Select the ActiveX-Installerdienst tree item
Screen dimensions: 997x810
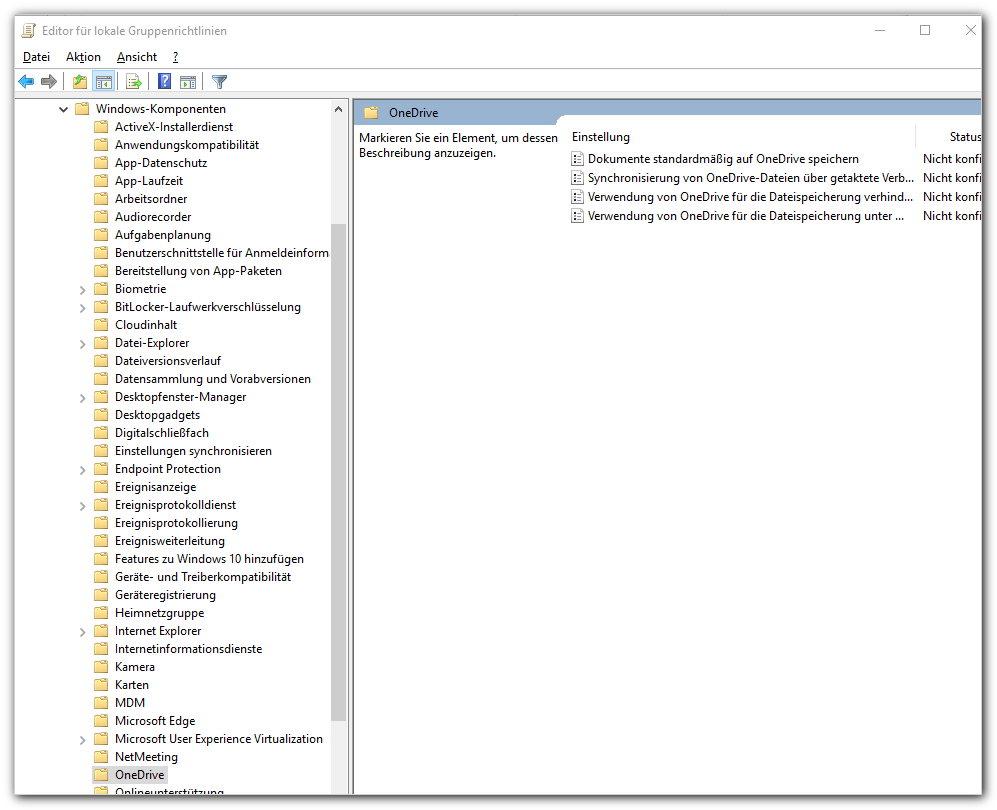tap(174, 127)
